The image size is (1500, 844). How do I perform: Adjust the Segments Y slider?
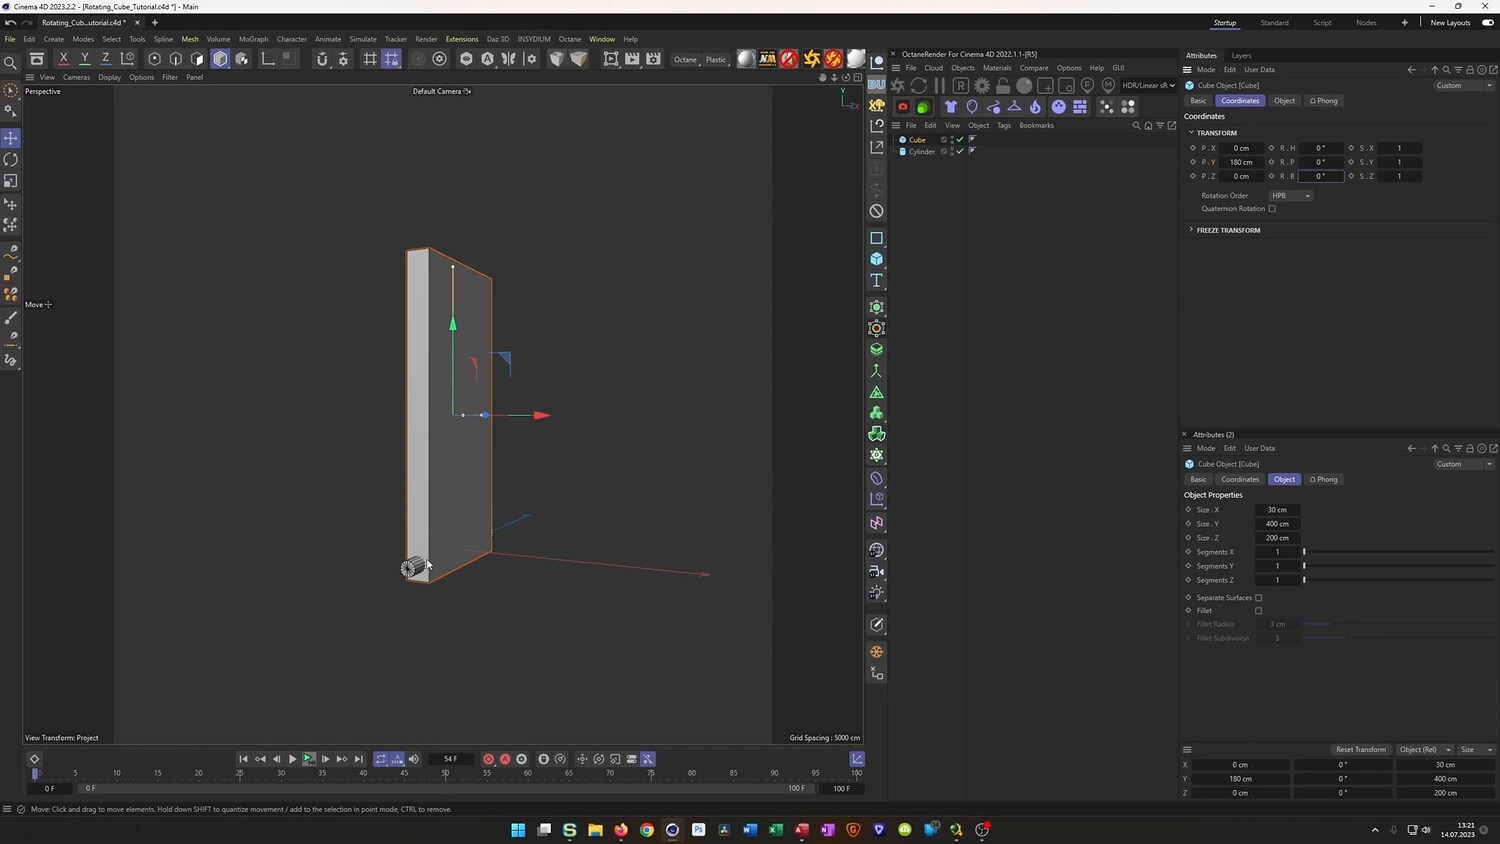pos(1399,566)
